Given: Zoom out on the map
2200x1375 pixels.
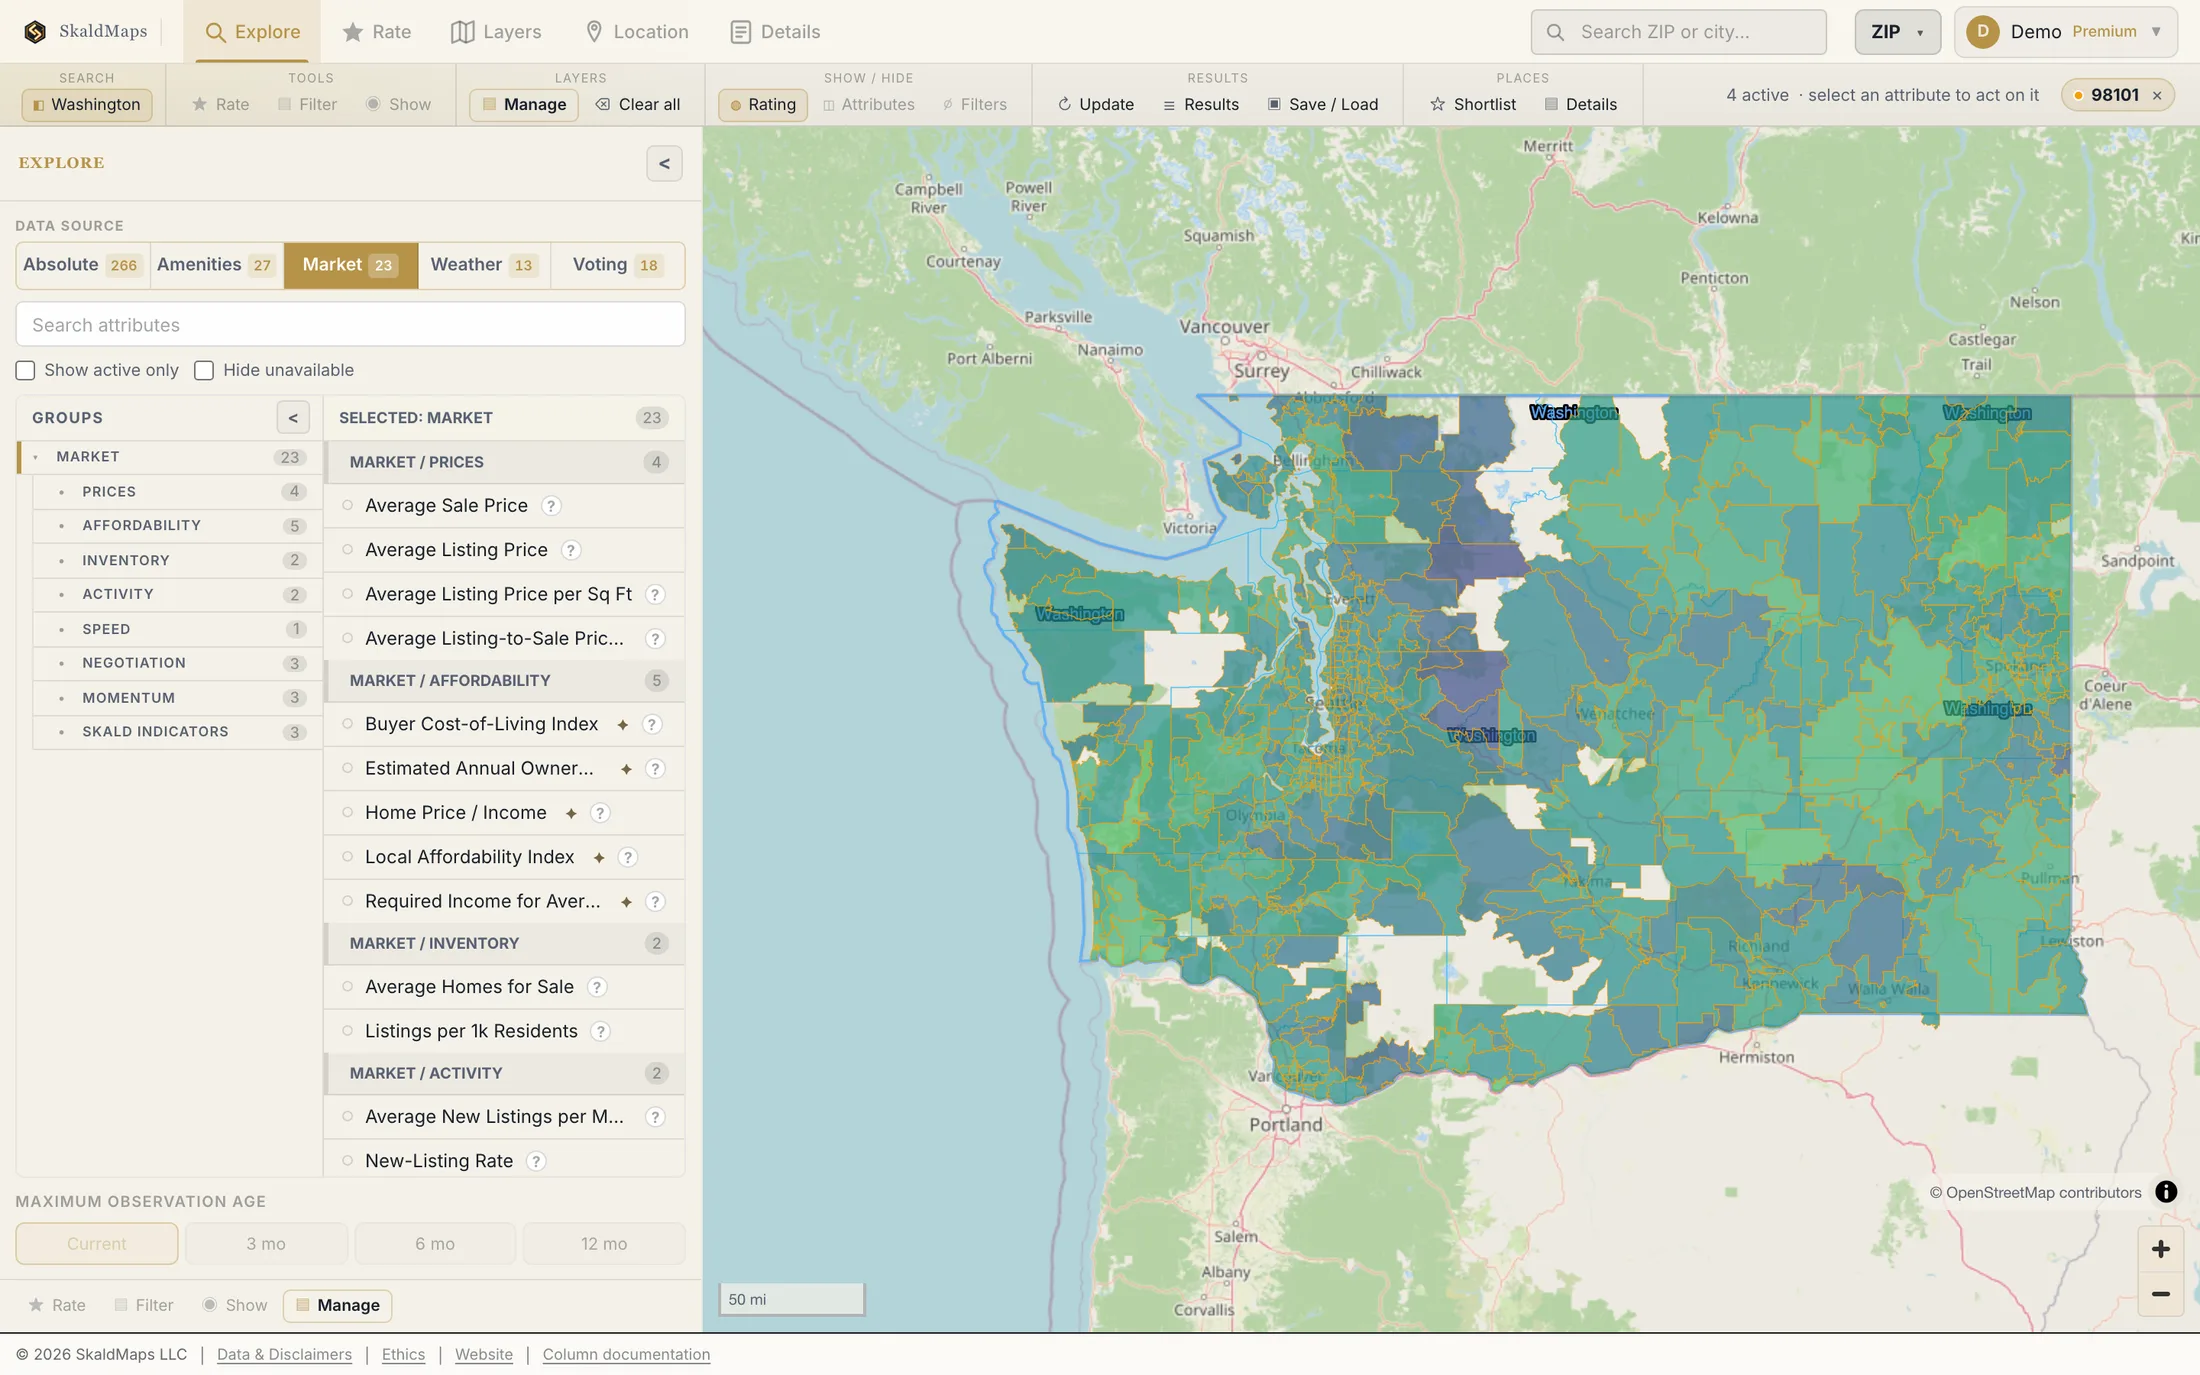Looking at the screenshot, I should click(x=2160, y=1294).
